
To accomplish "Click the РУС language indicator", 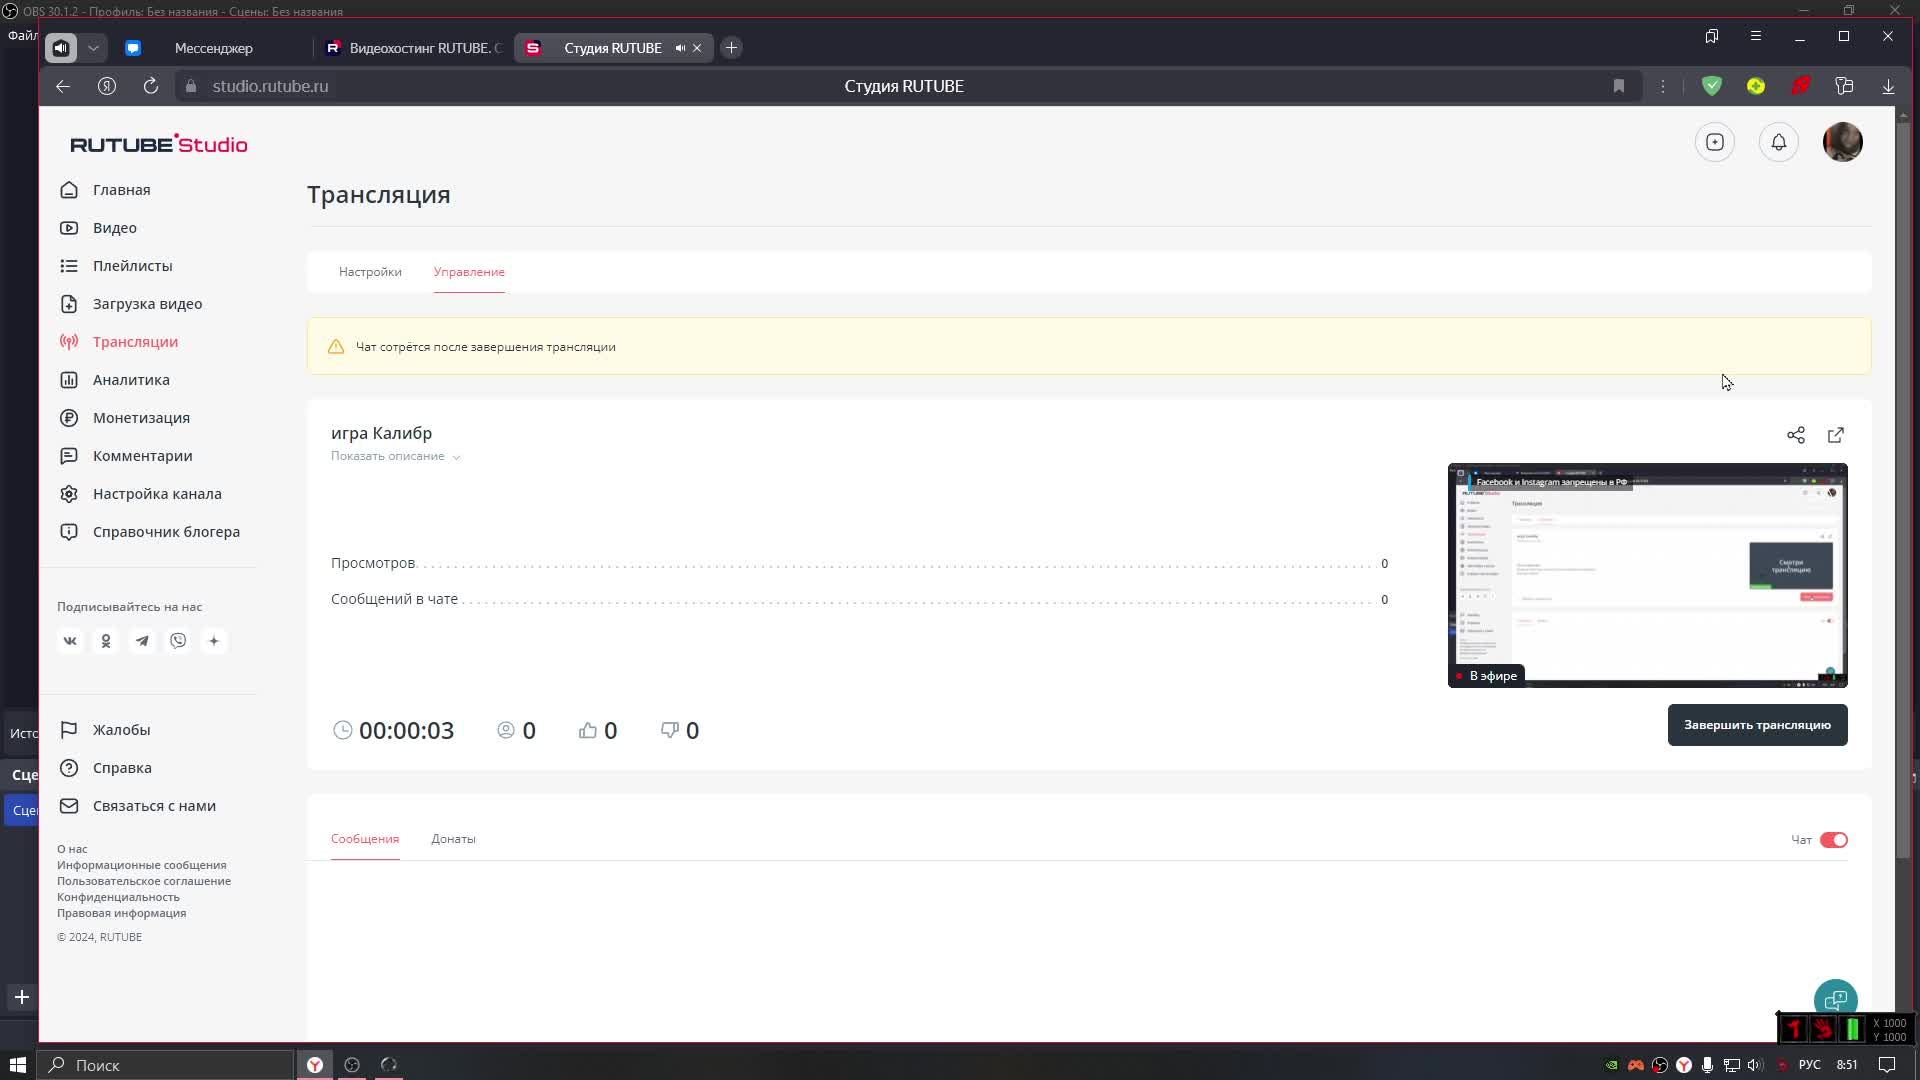I will point(1809,1065).
